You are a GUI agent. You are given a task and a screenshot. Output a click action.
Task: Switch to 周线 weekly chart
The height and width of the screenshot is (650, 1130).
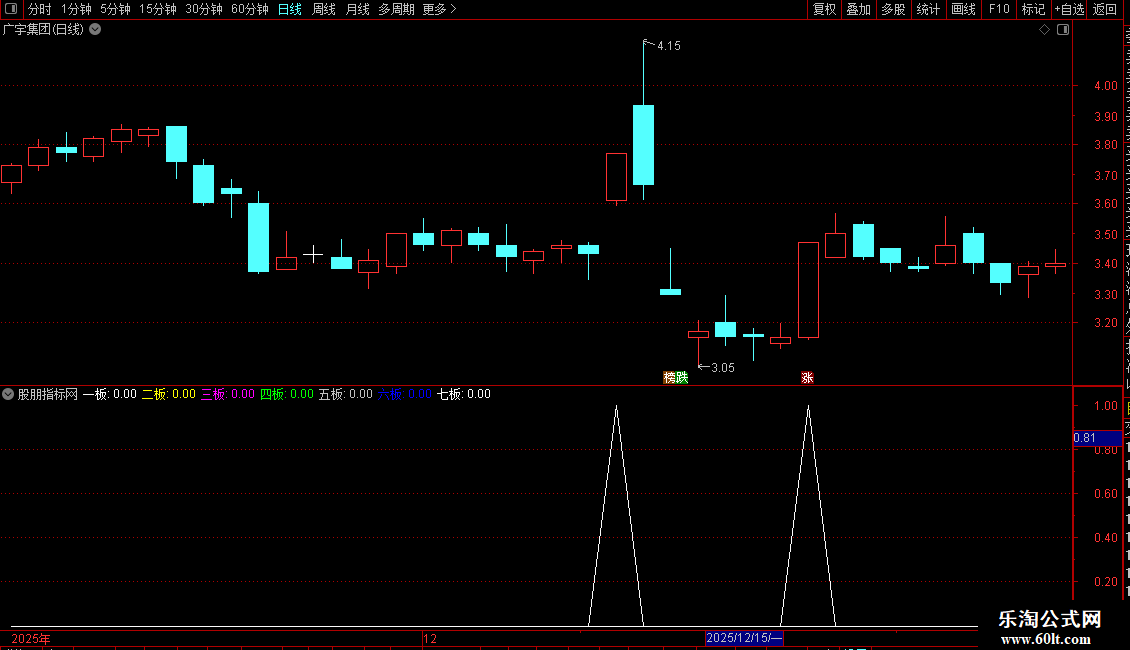pyautogui.click(x=324, y=9)
